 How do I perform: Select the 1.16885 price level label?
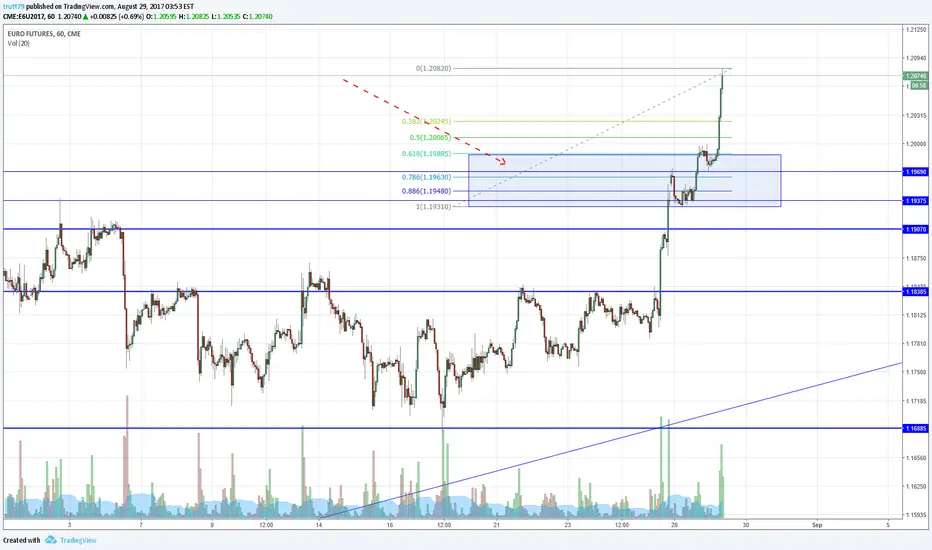pyautogui.click(x=915, y=428)
